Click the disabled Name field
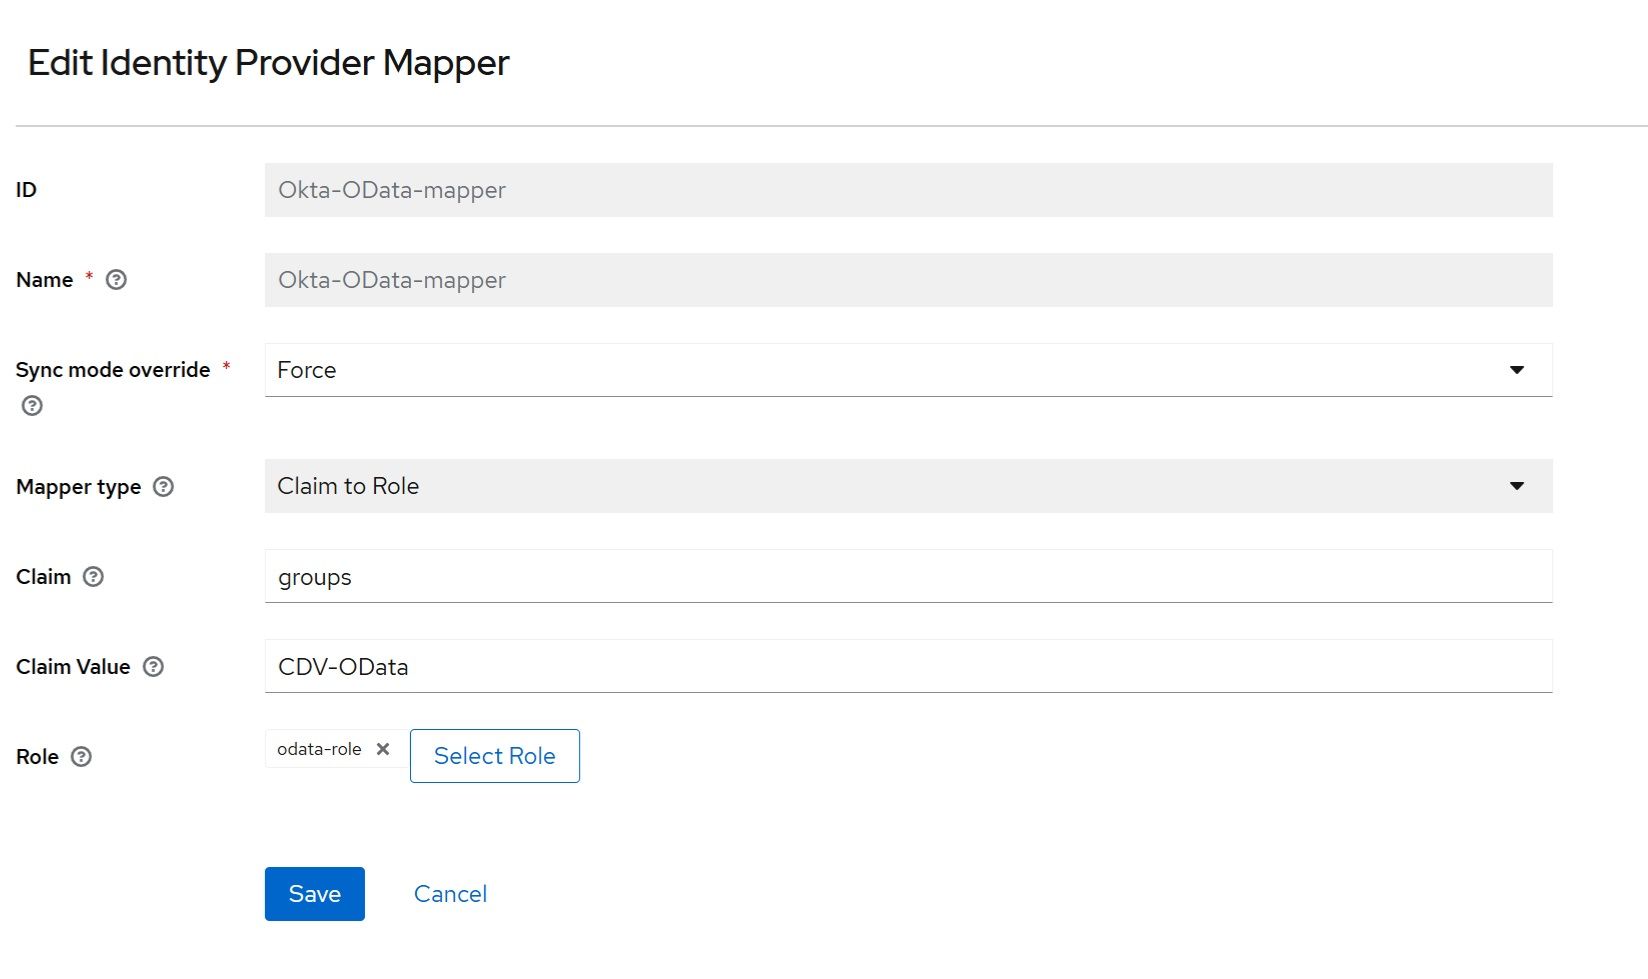Screen dimensions: 1648x979 click(x=907, y=280)
